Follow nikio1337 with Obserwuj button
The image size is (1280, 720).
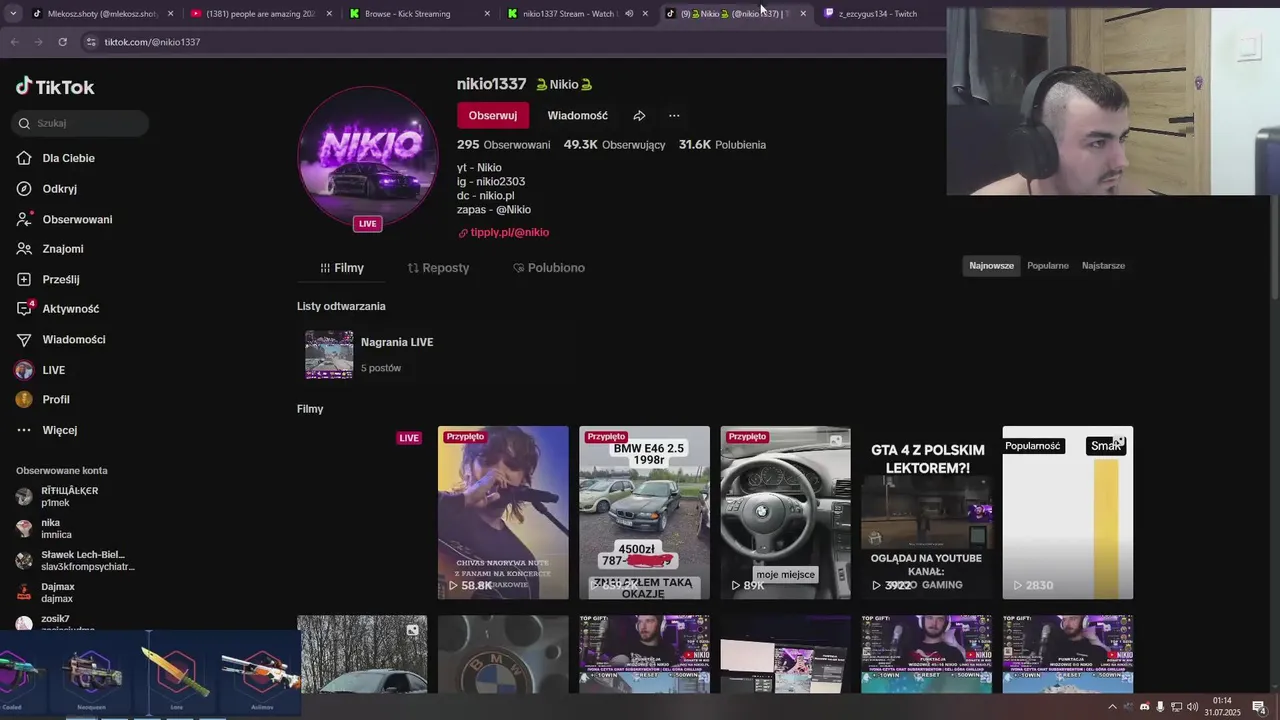(x=493, y=115)
